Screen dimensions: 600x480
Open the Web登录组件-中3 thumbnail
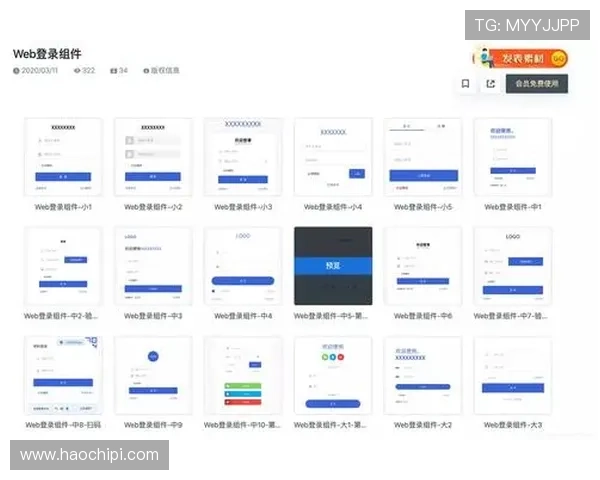(153, 266)
